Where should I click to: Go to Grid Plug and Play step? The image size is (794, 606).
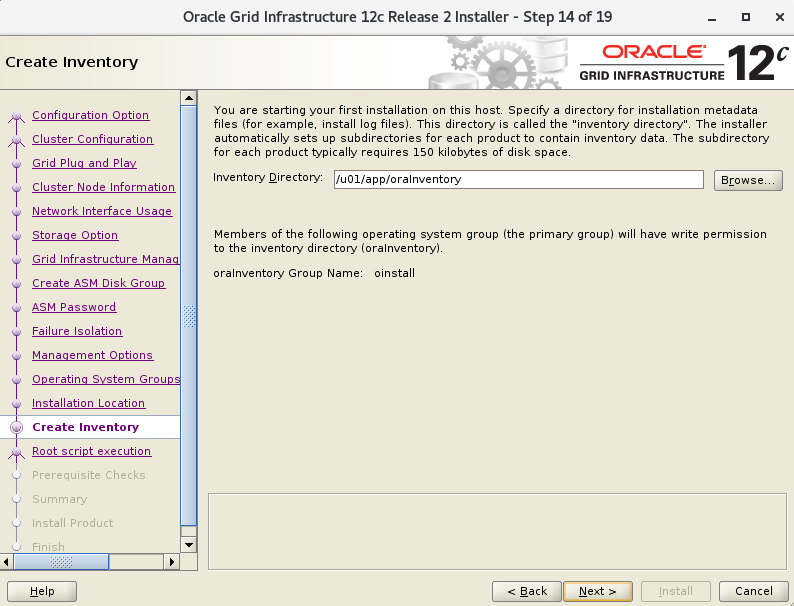84,163
